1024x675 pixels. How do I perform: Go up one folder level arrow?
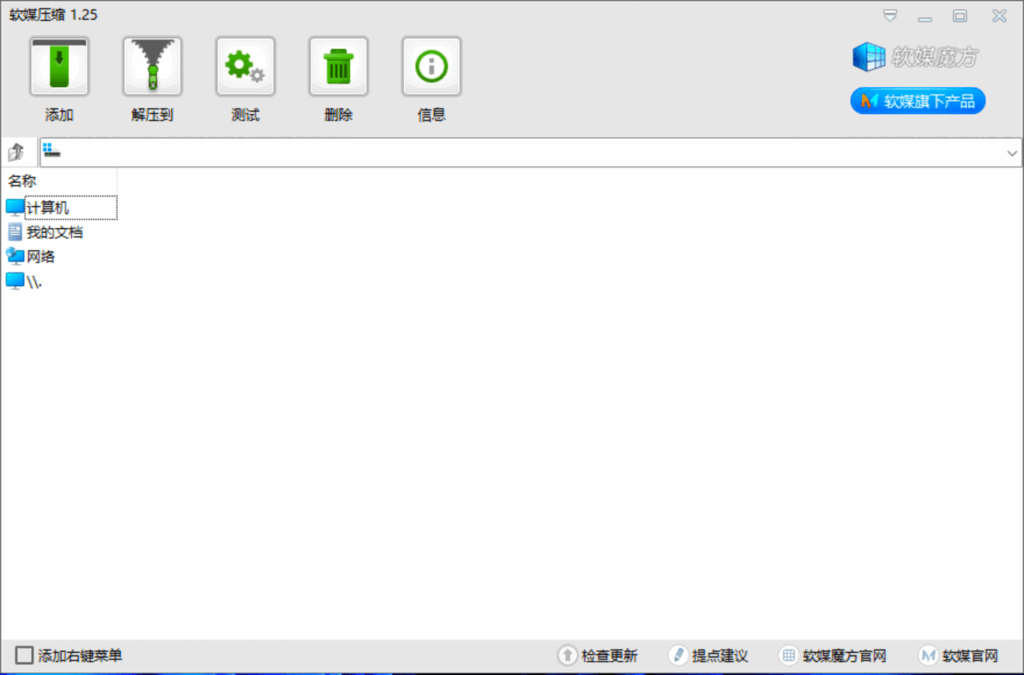tap(16, 153)
